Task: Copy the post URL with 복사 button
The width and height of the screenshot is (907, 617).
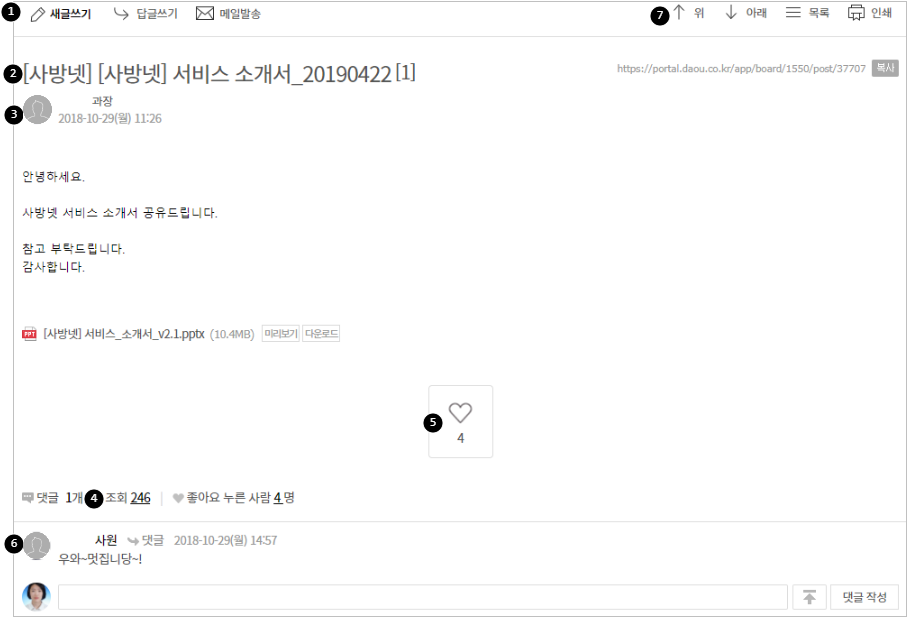Action: tap(885, 68)
